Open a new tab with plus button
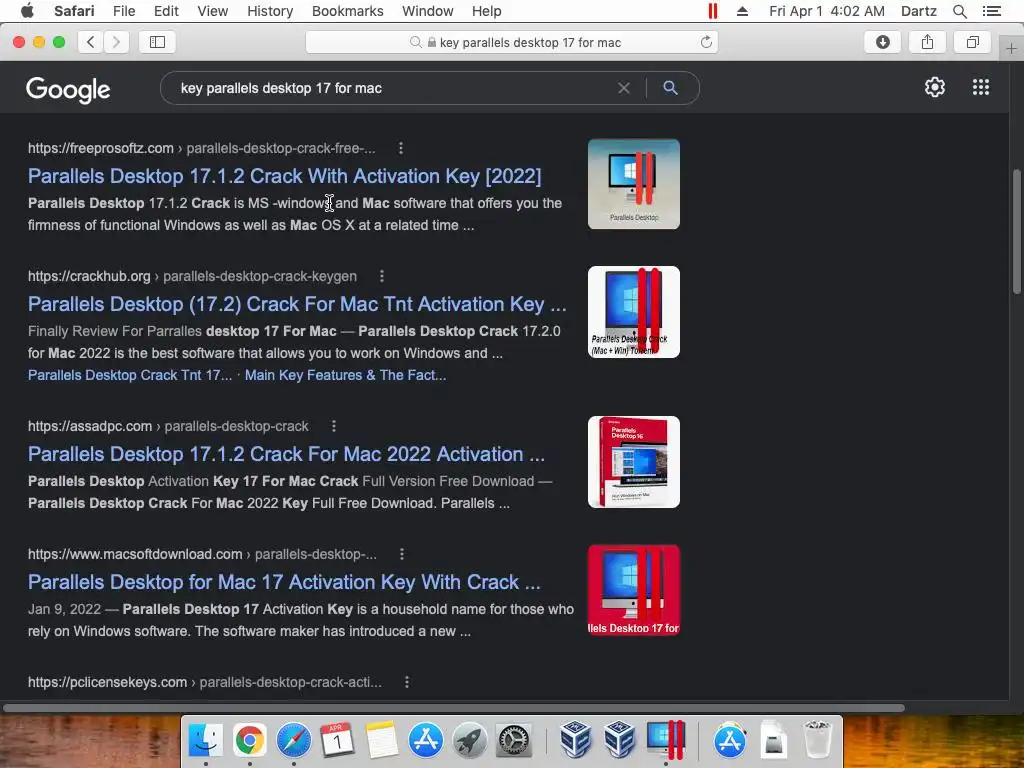The height and width of the screenshot is (768, 1024). coord(1011,49)
